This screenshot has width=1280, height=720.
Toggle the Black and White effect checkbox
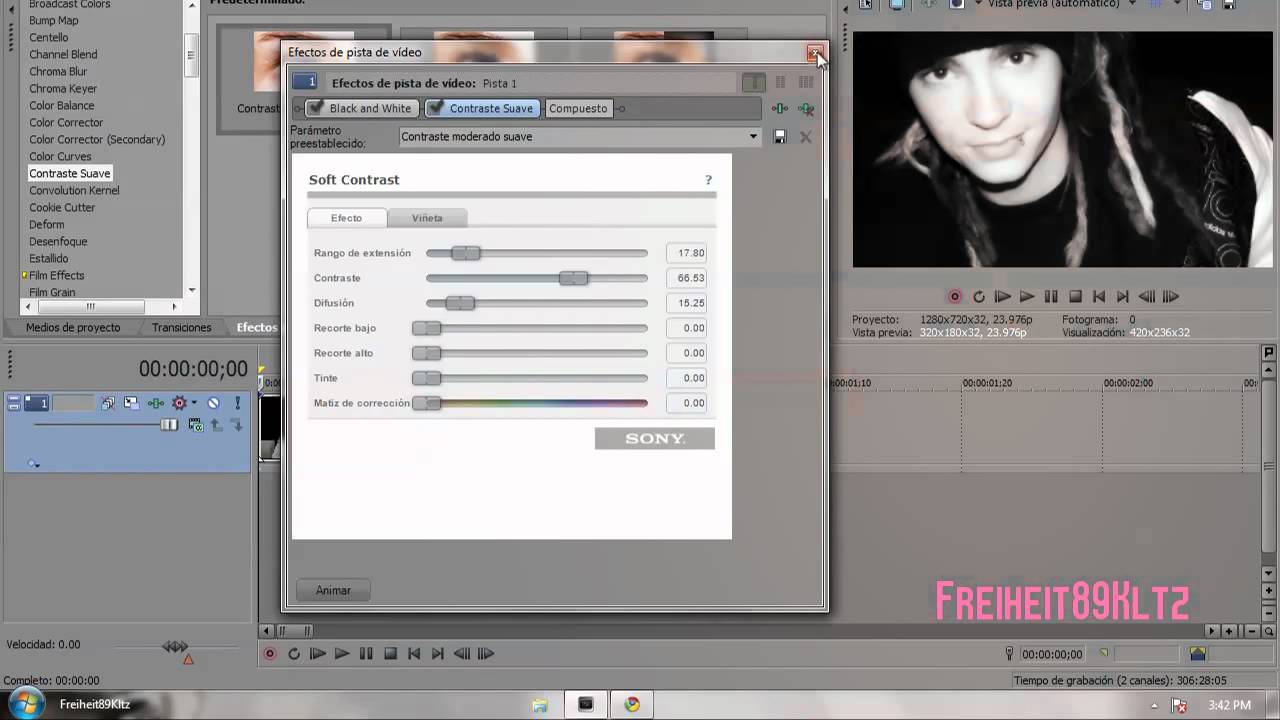(x=315, y=108)
